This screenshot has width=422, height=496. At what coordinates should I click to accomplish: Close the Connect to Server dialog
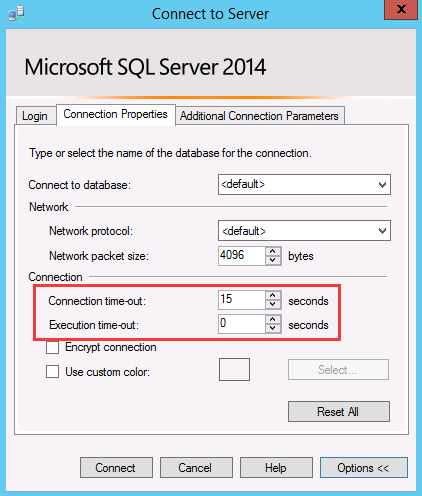tap(401, 10)
